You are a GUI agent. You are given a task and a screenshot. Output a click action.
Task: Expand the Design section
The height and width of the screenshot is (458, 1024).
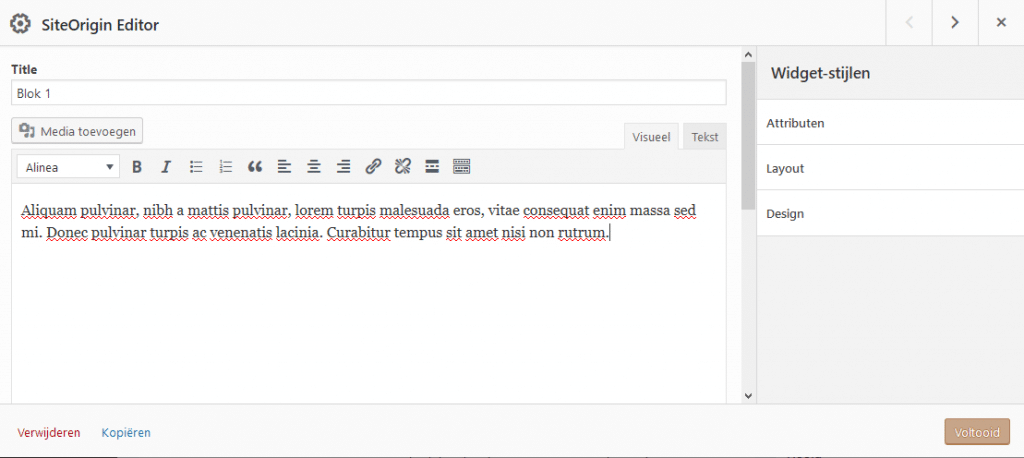[890, 214]
